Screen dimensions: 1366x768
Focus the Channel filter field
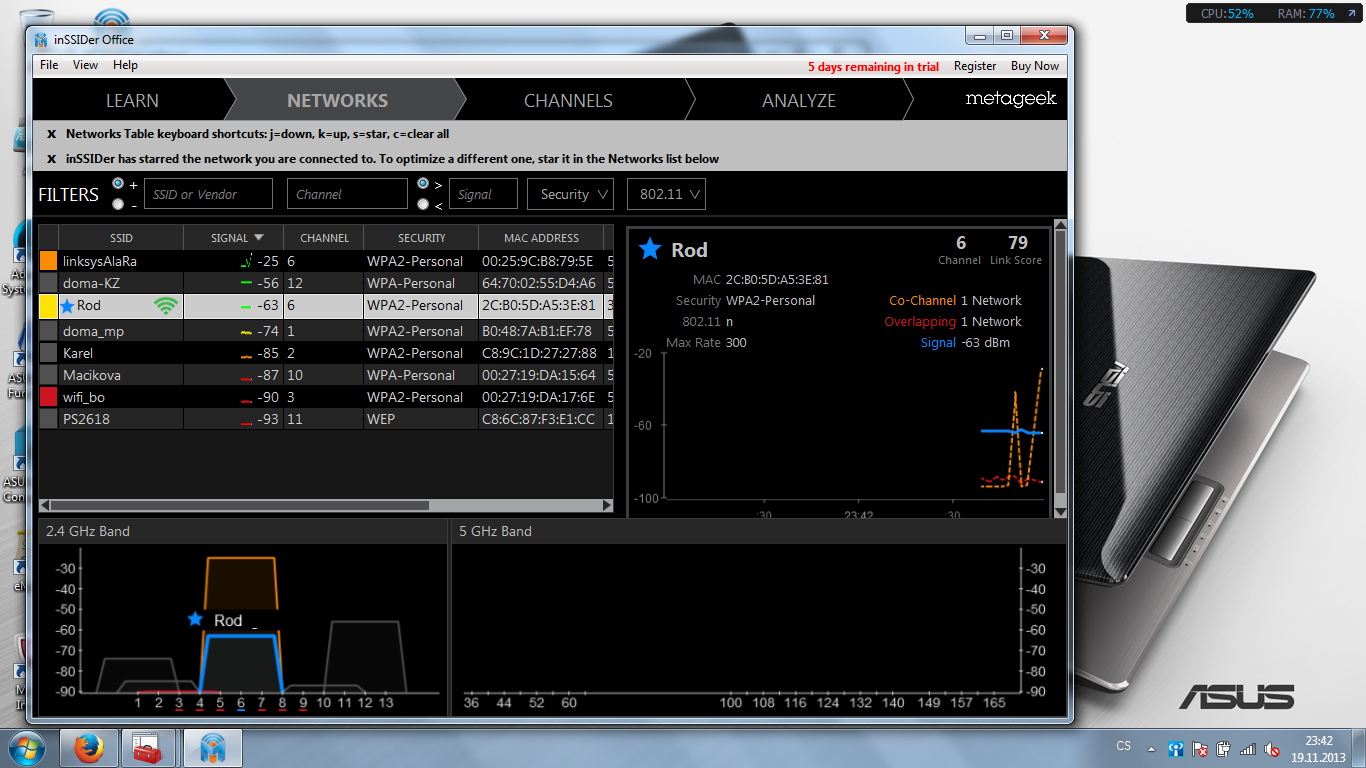click(x=347, y=194)
